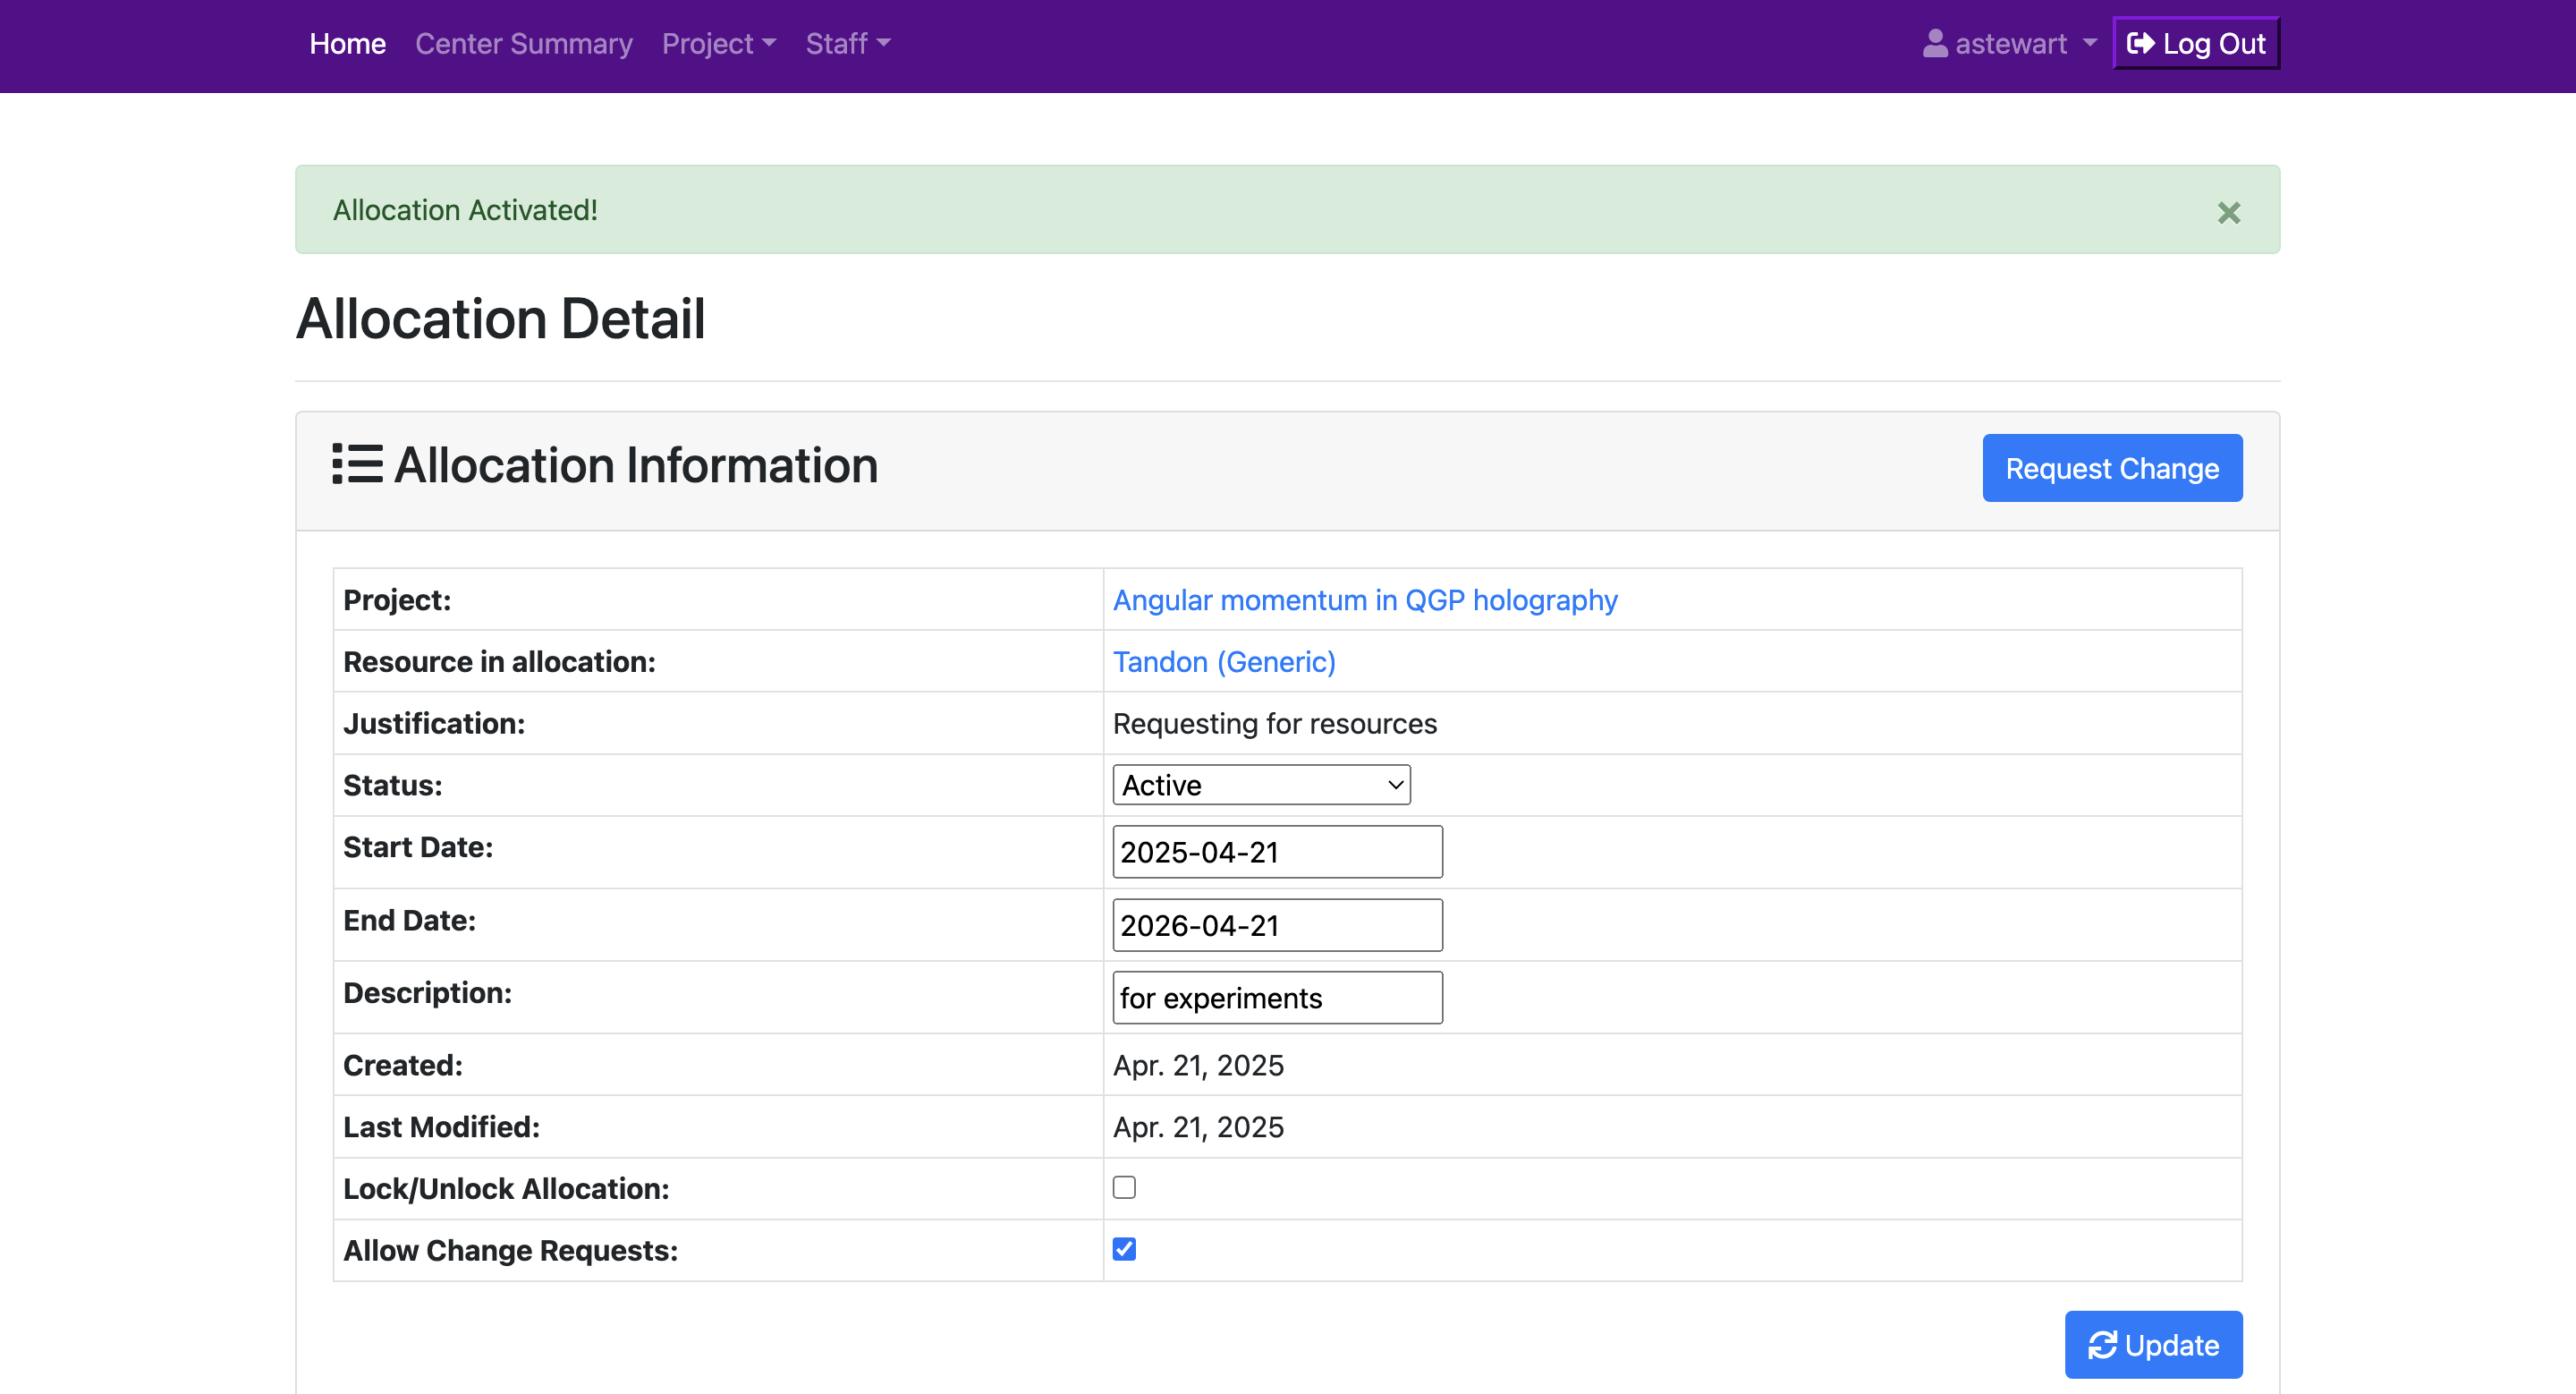The width and height of the screenshot is (2576, 1394).
Task: Open the astewart user dropdown
Action: pyautogui.click(x=2009, y=43)
